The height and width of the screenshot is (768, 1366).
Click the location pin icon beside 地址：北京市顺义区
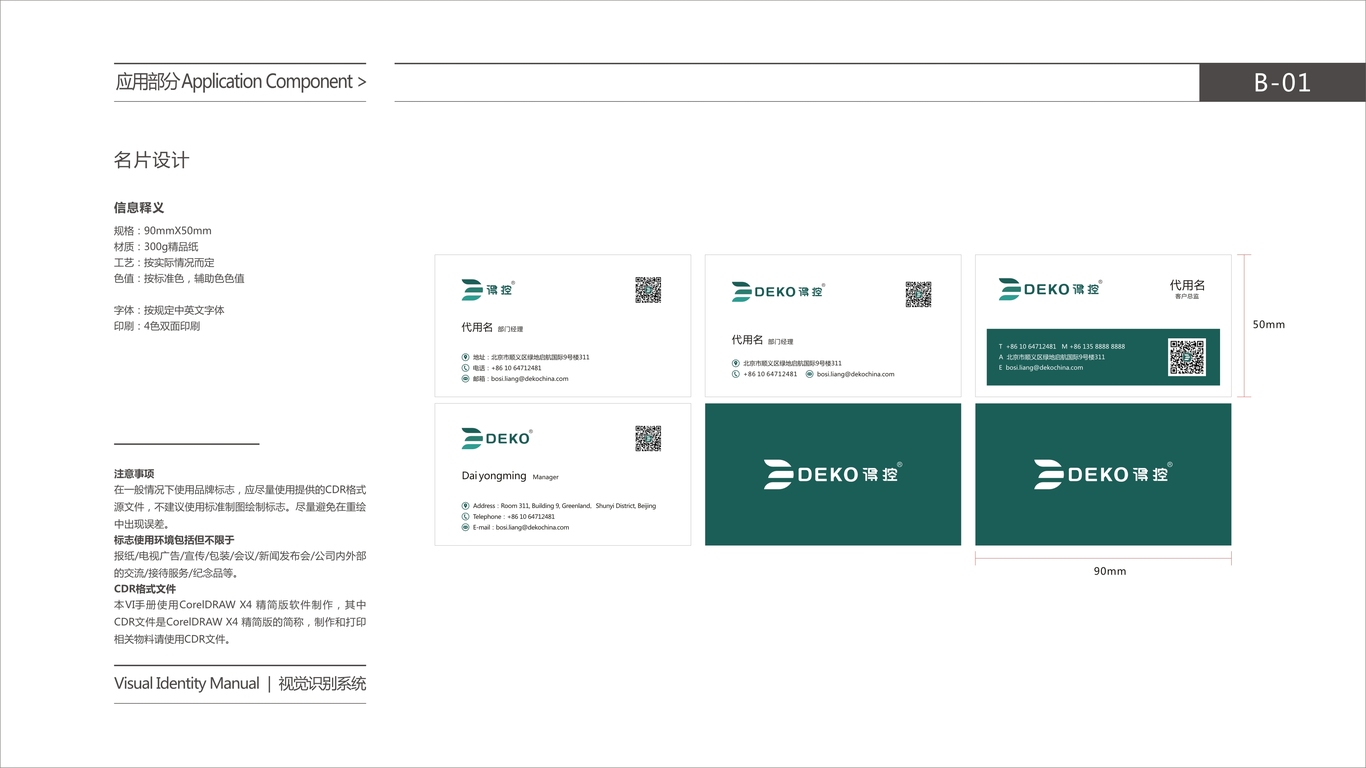coord(466,357)
